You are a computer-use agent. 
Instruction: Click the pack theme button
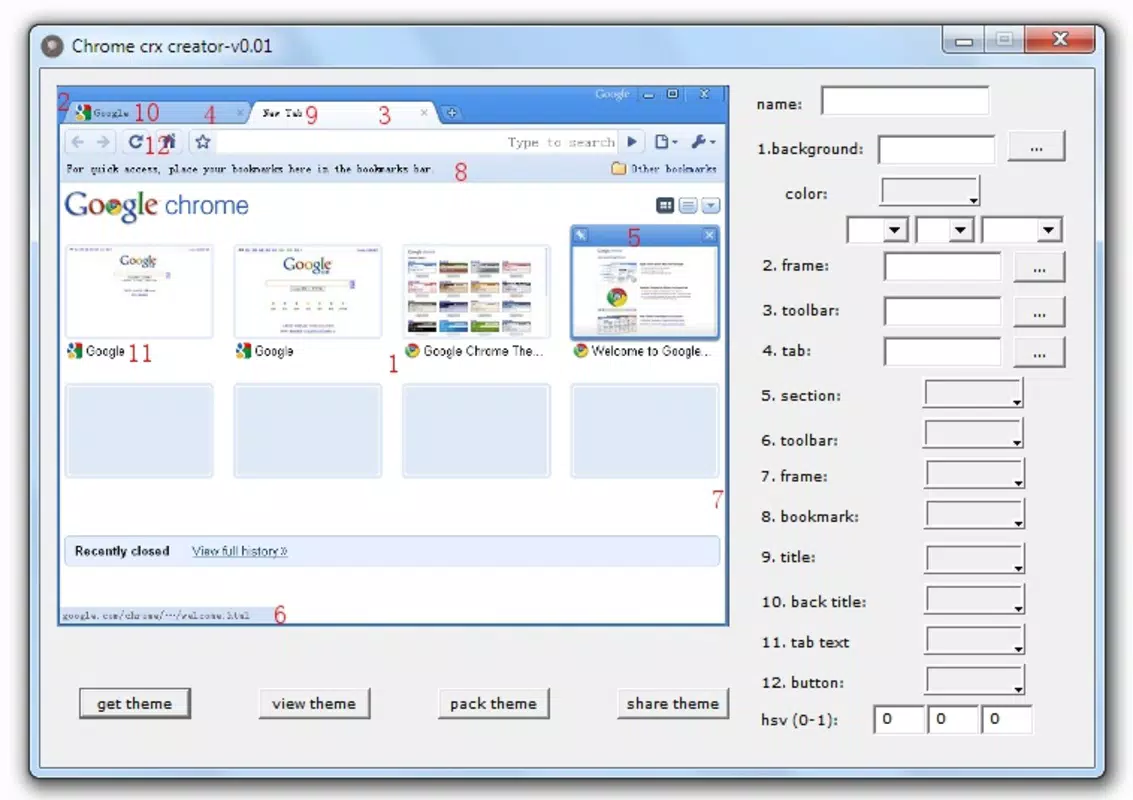[x=493, y=703]
